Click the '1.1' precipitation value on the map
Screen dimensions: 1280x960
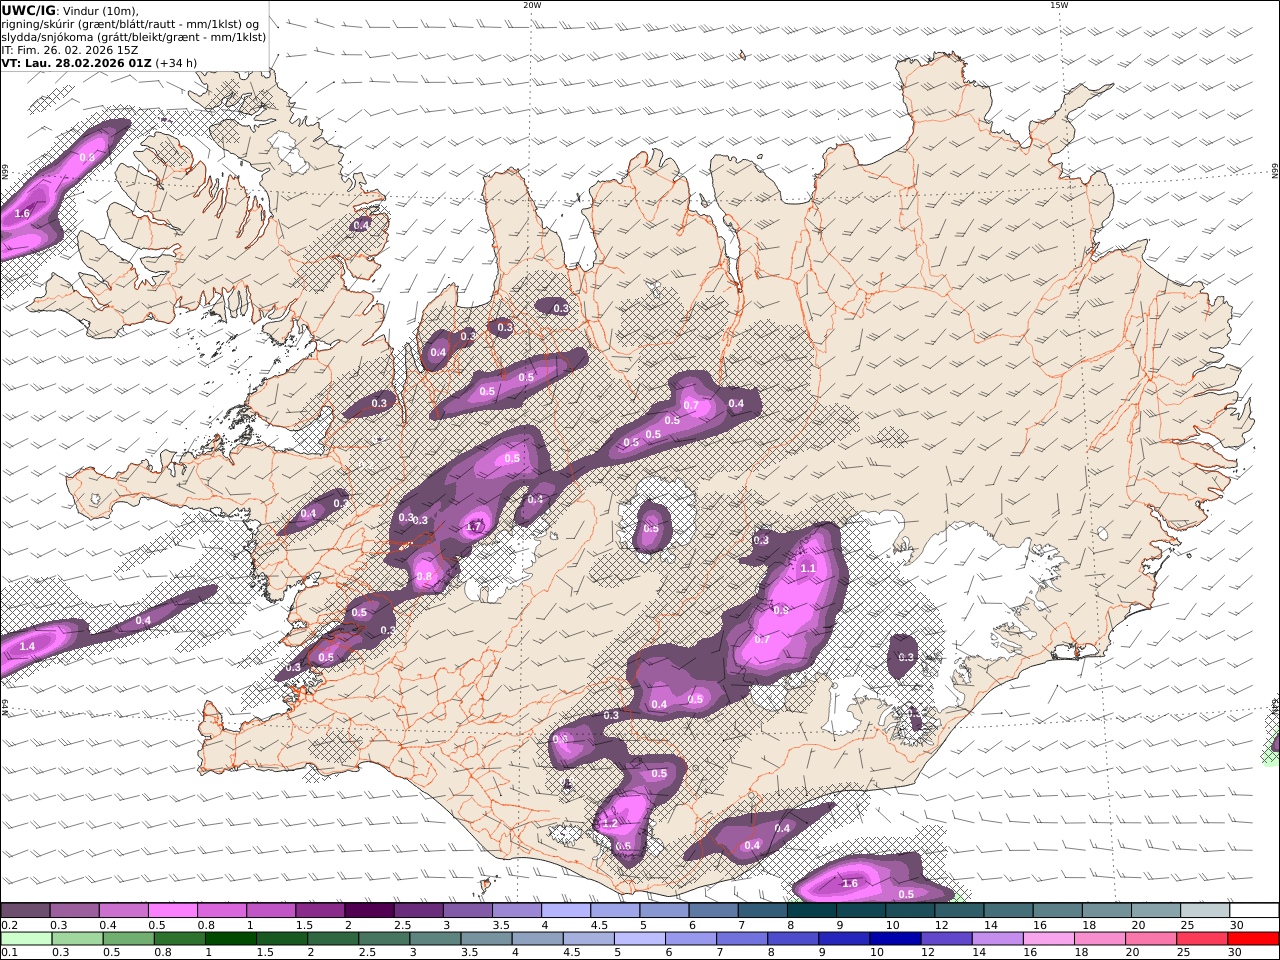click(809, 568)
